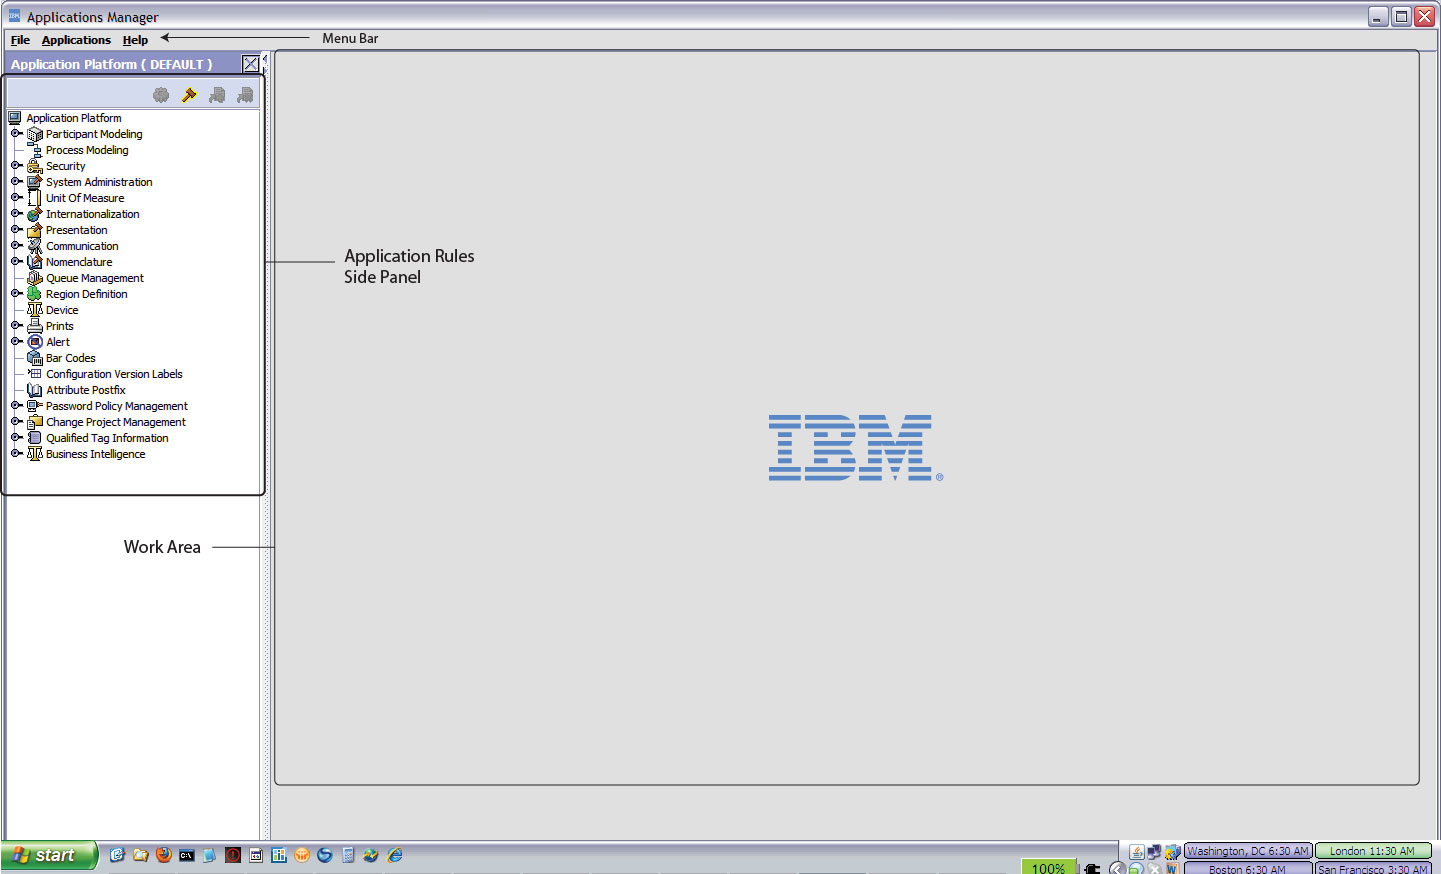Select Queue Management in the tree

(95, 278)
